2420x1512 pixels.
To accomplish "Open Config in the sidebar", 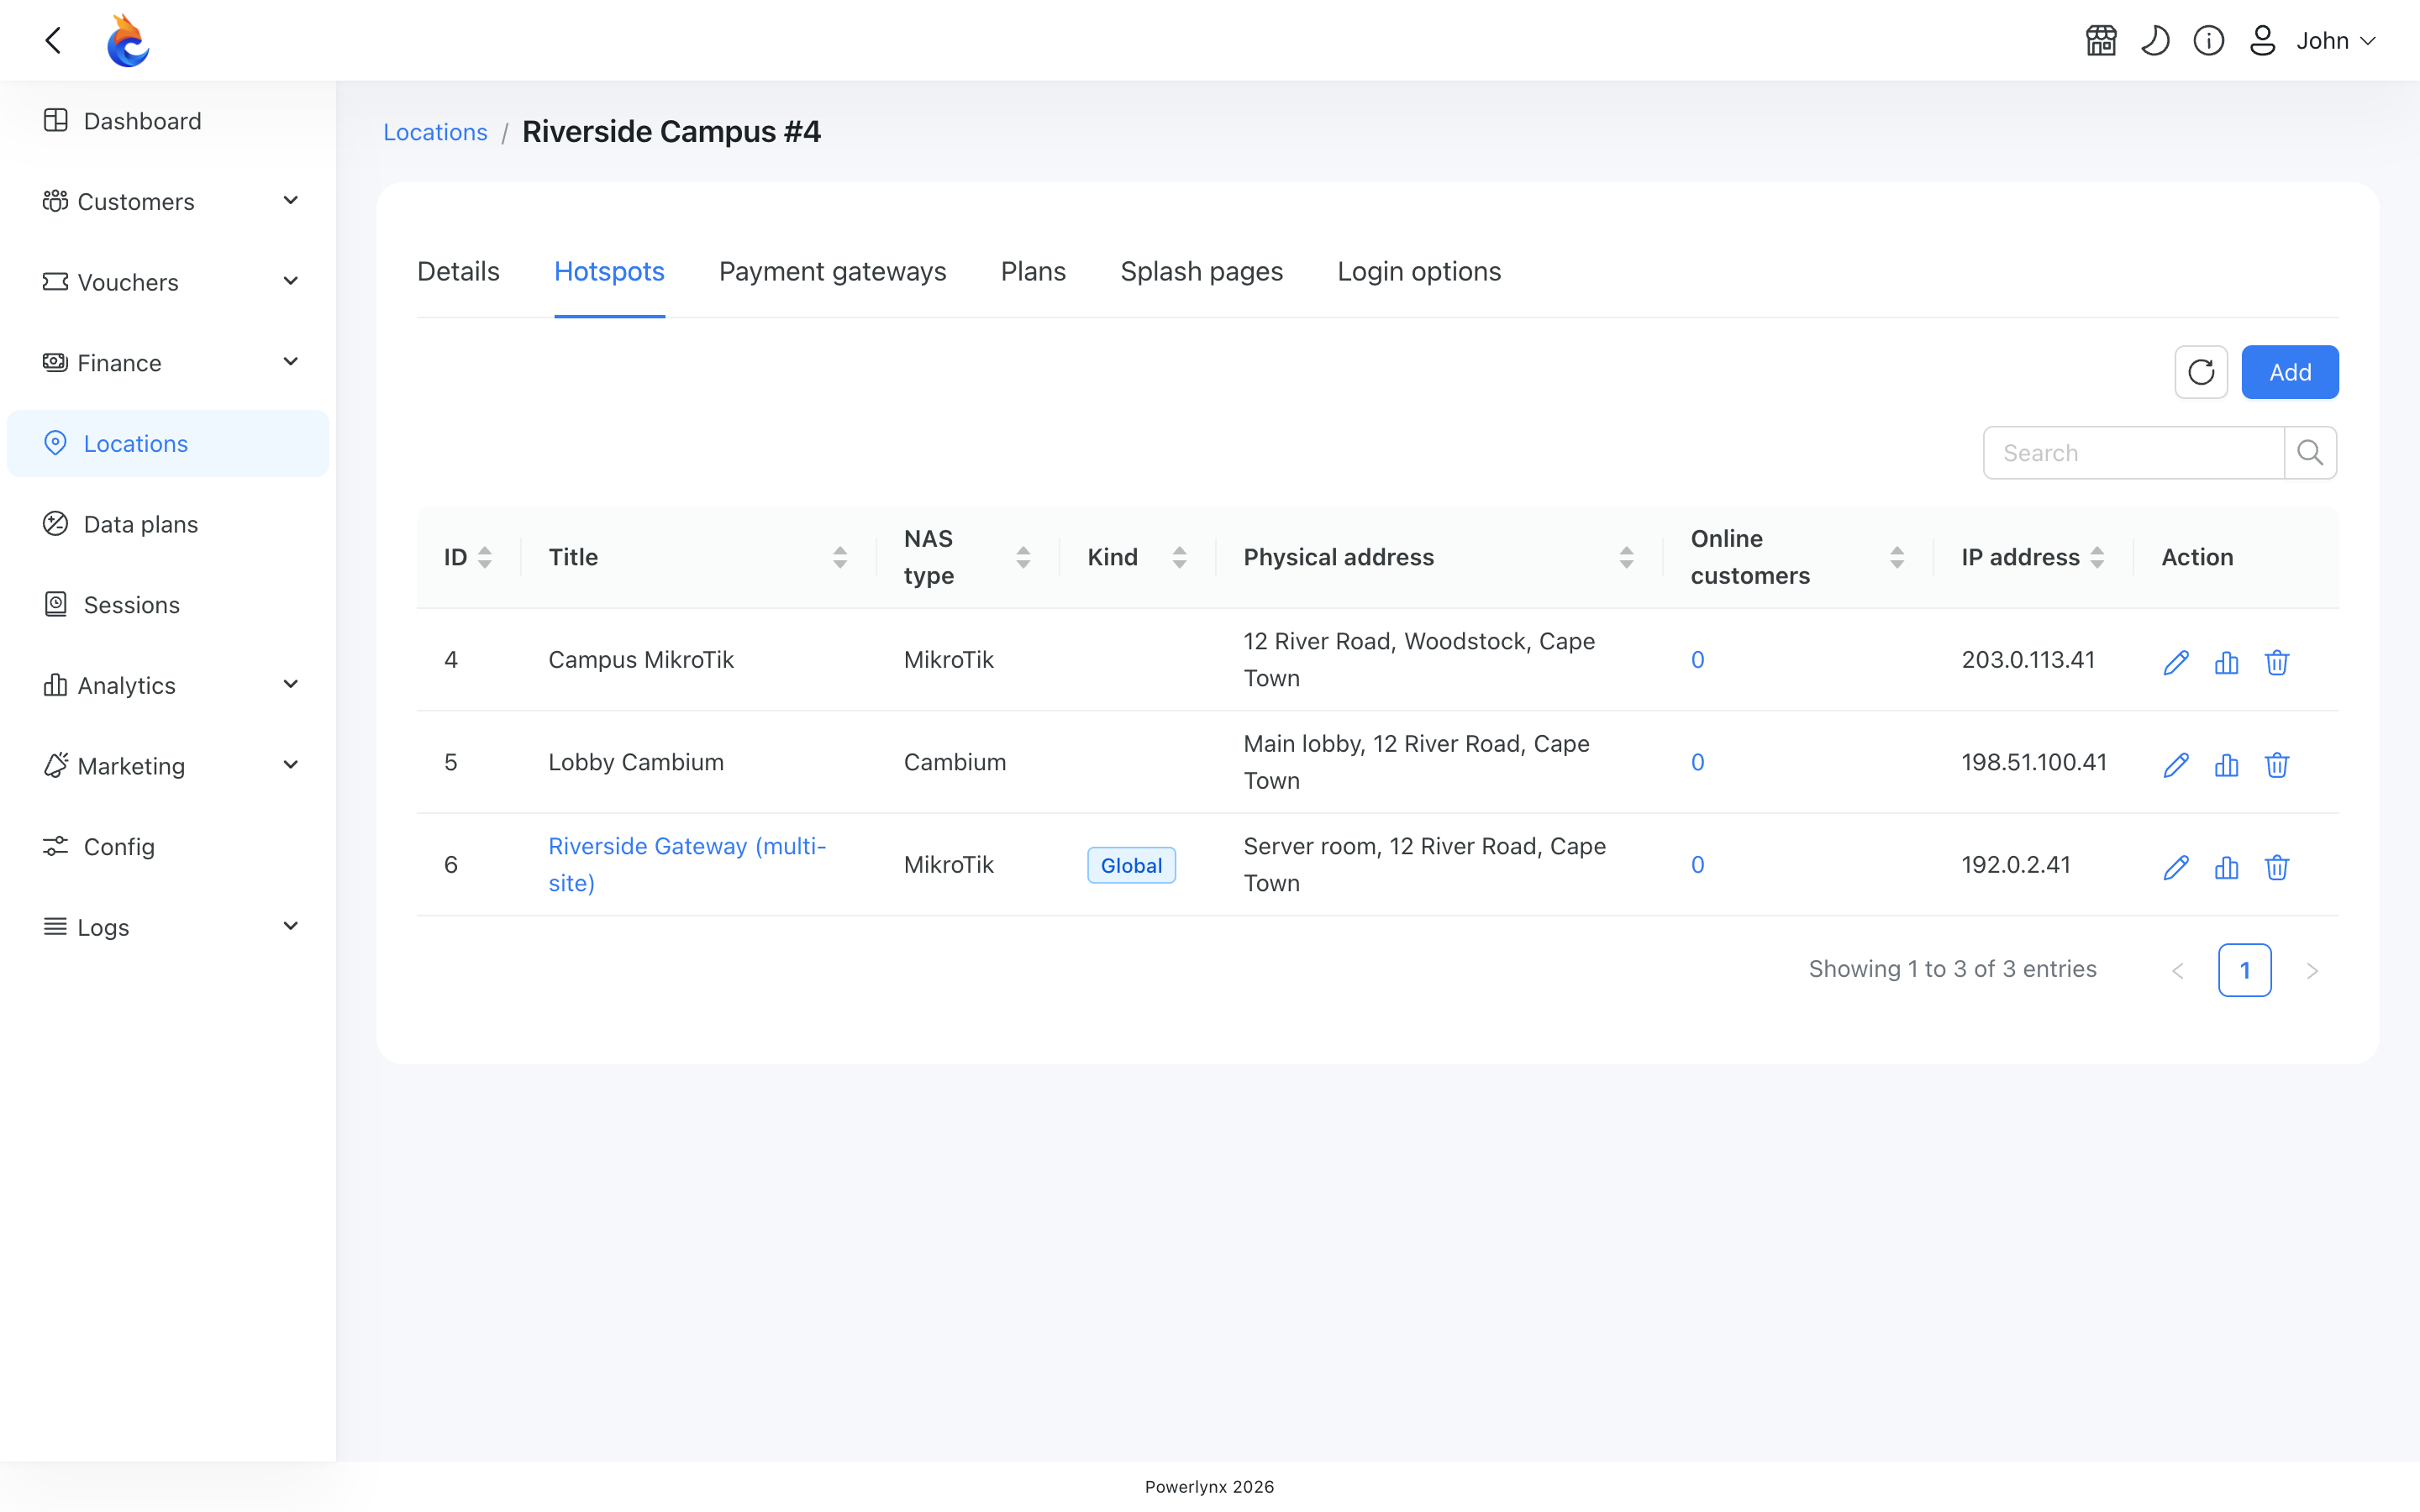I will click(168, 847).
